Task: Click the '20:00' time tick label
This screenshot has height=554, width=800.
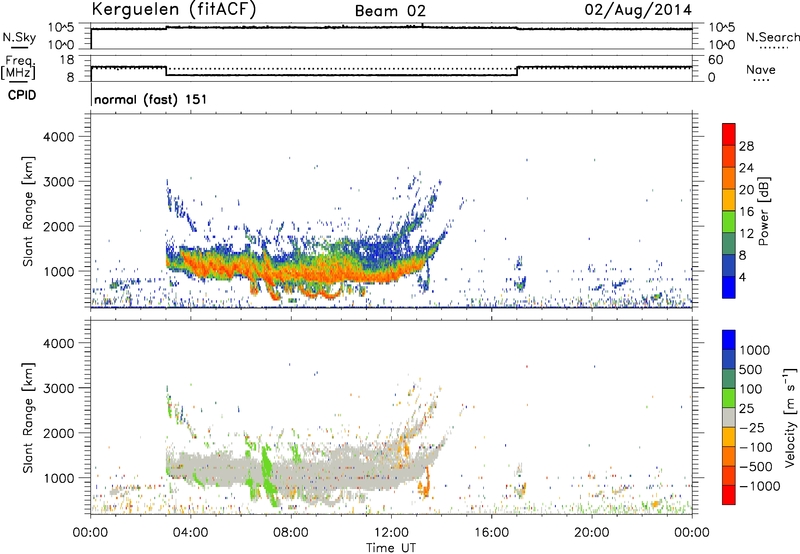Action: point(592,533)
